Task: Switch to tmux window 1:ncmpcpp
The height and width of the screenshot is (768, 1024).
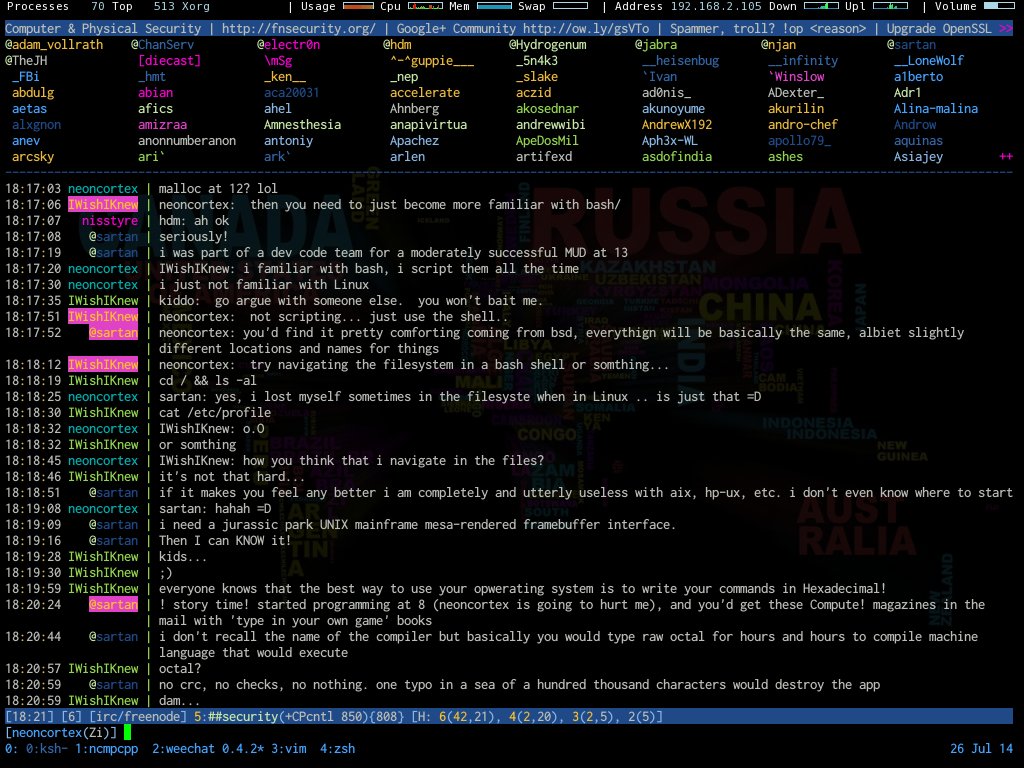Action: point(106,749)
